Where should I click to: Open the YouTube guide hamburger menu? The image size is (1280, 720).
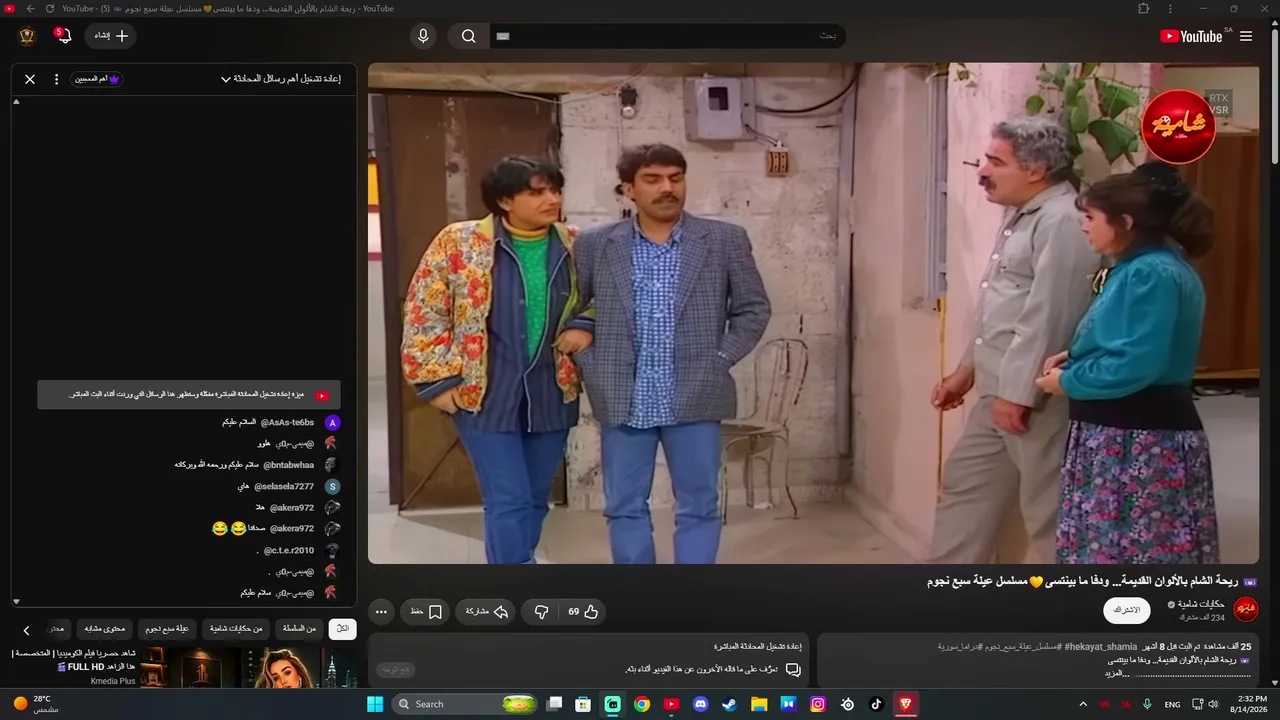pos(1246,36)
